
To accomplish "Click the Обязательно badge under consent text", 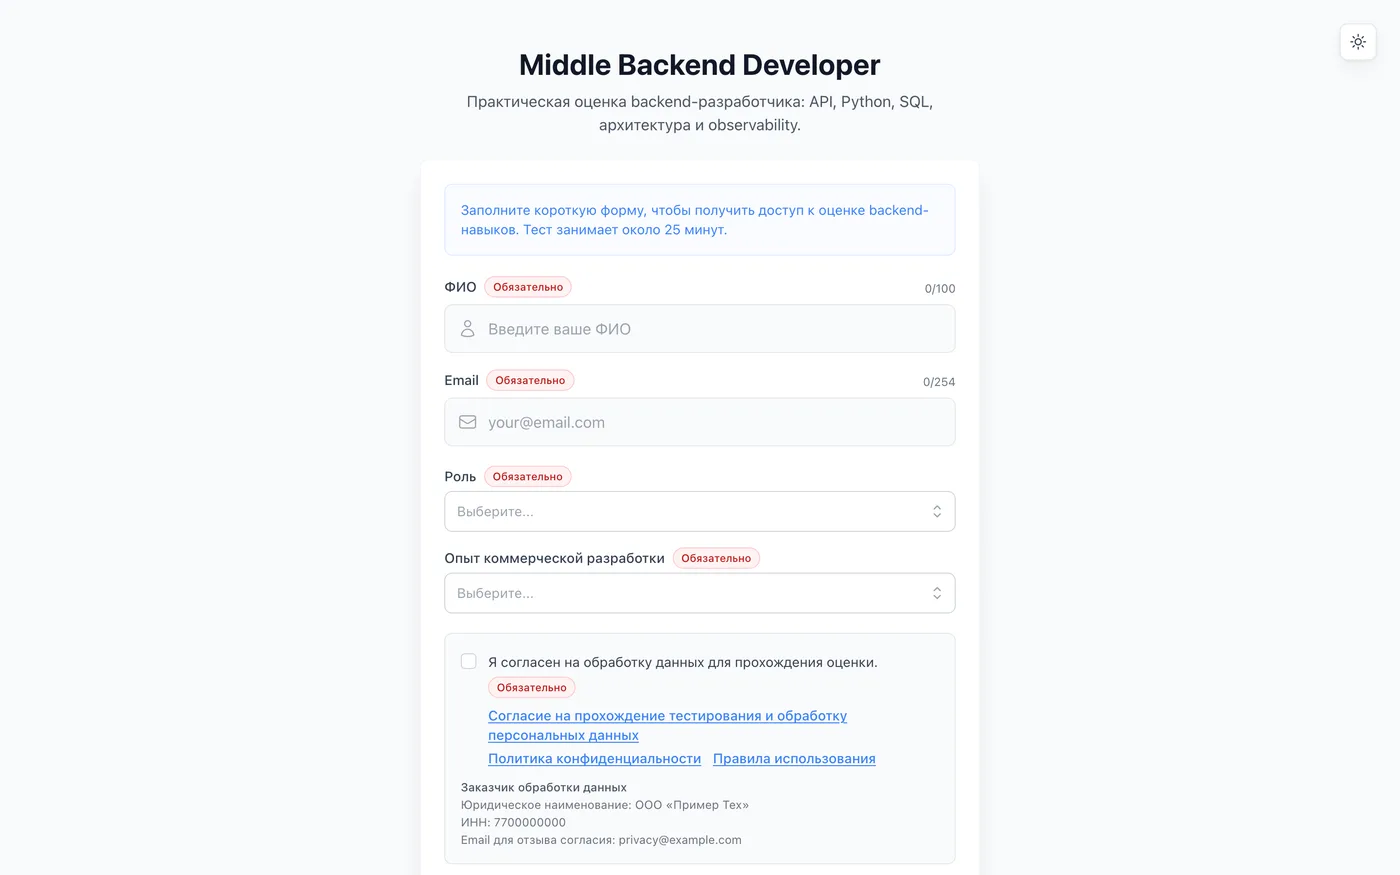I will point(532,687).
